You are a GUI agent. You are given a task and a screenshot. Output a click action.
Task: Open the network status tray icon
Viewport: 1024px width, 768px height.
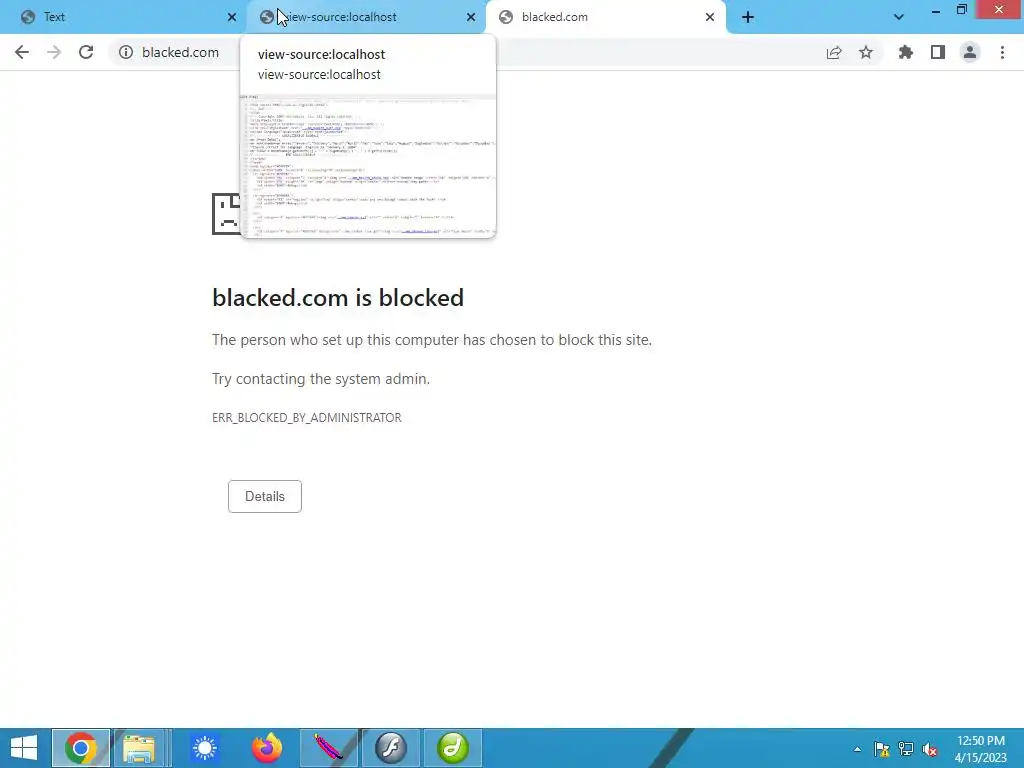pos(906,749)
